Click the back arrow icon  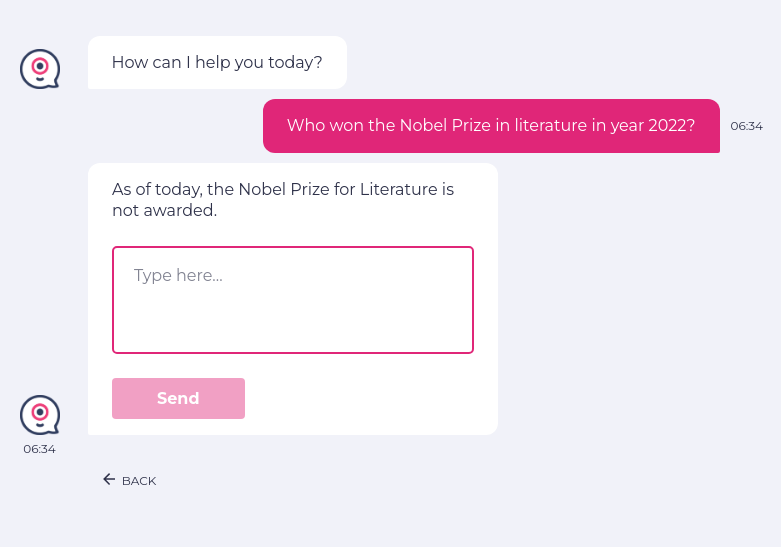[x=109, y=480]
